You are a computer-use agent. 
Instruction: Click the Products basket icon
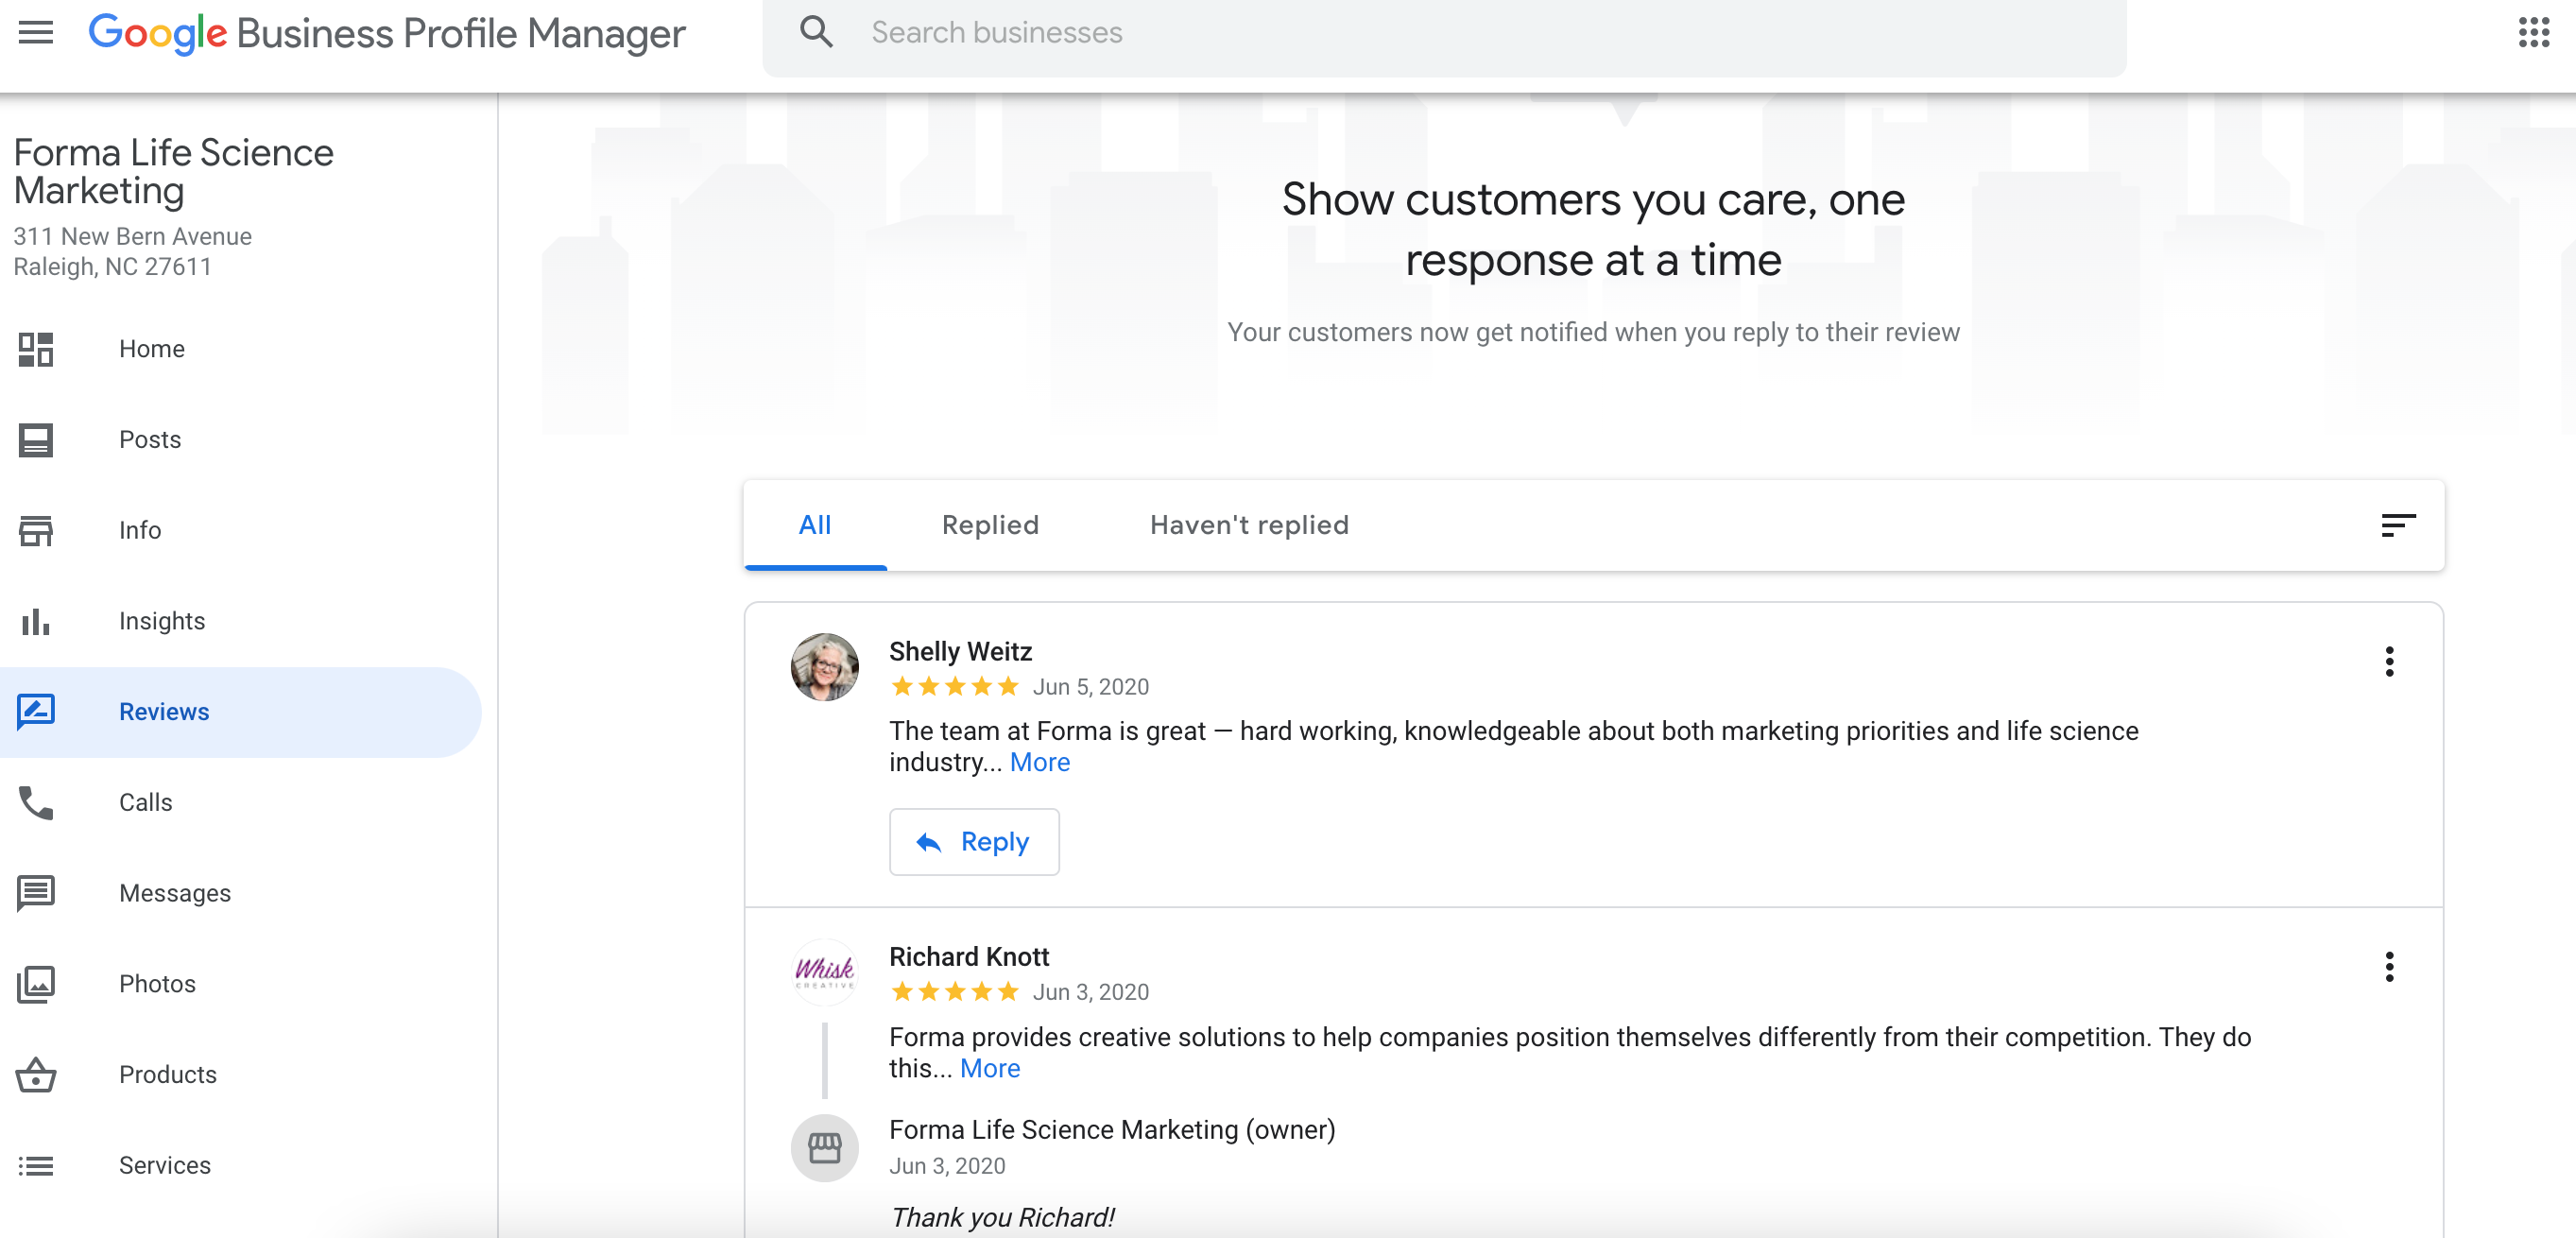pos(36,1075)
